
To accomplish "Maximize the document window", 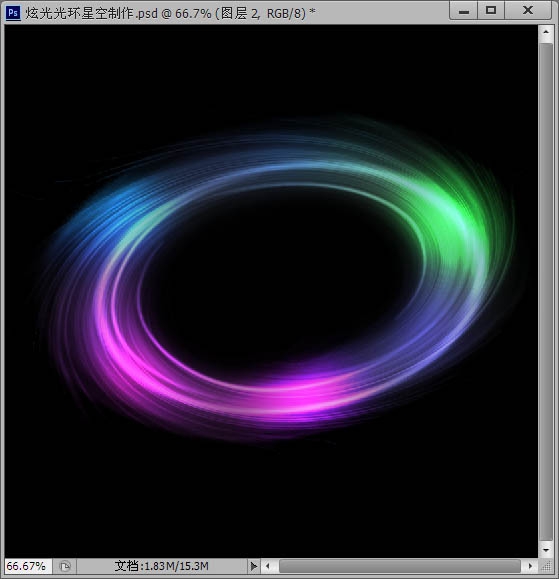I will pyautogui.click(x=491, y=11).
